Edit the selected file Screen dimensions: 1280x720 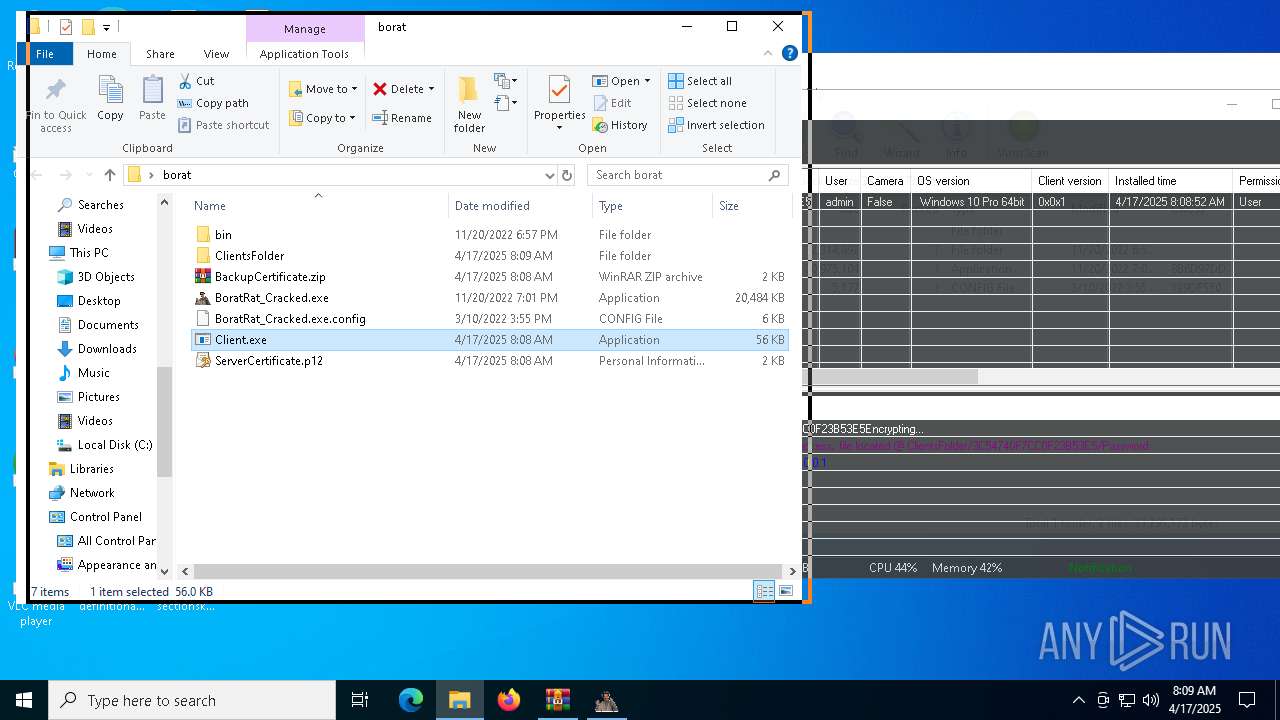click(612, 103)
